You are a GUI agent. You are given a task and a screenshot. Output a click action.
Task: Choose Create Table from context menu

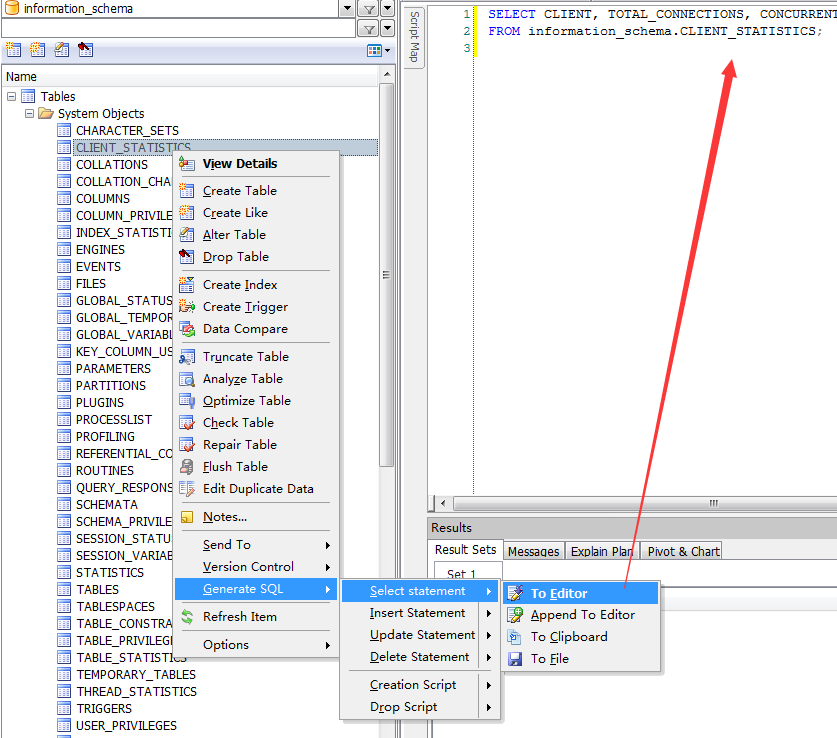[x=255, y=191]
